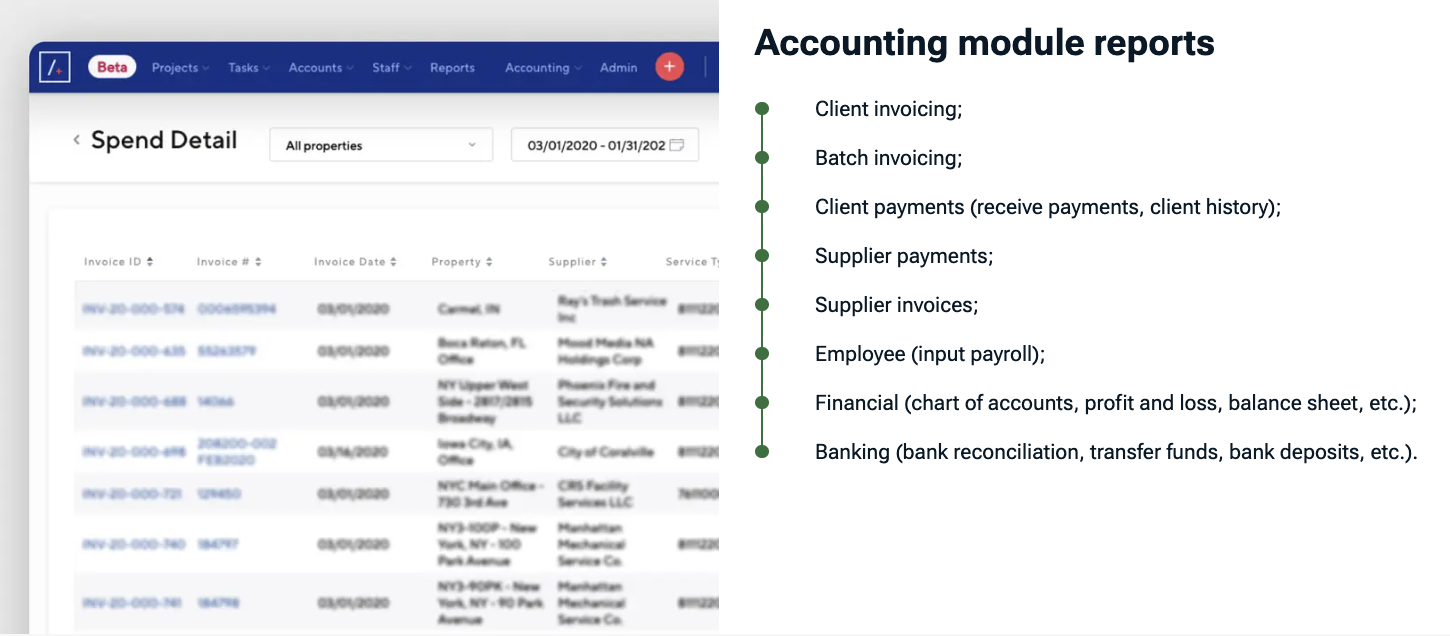Sort by Invoice Date column arrows
The width and height of the screenshot is (1450, 636).
[393, 262]
